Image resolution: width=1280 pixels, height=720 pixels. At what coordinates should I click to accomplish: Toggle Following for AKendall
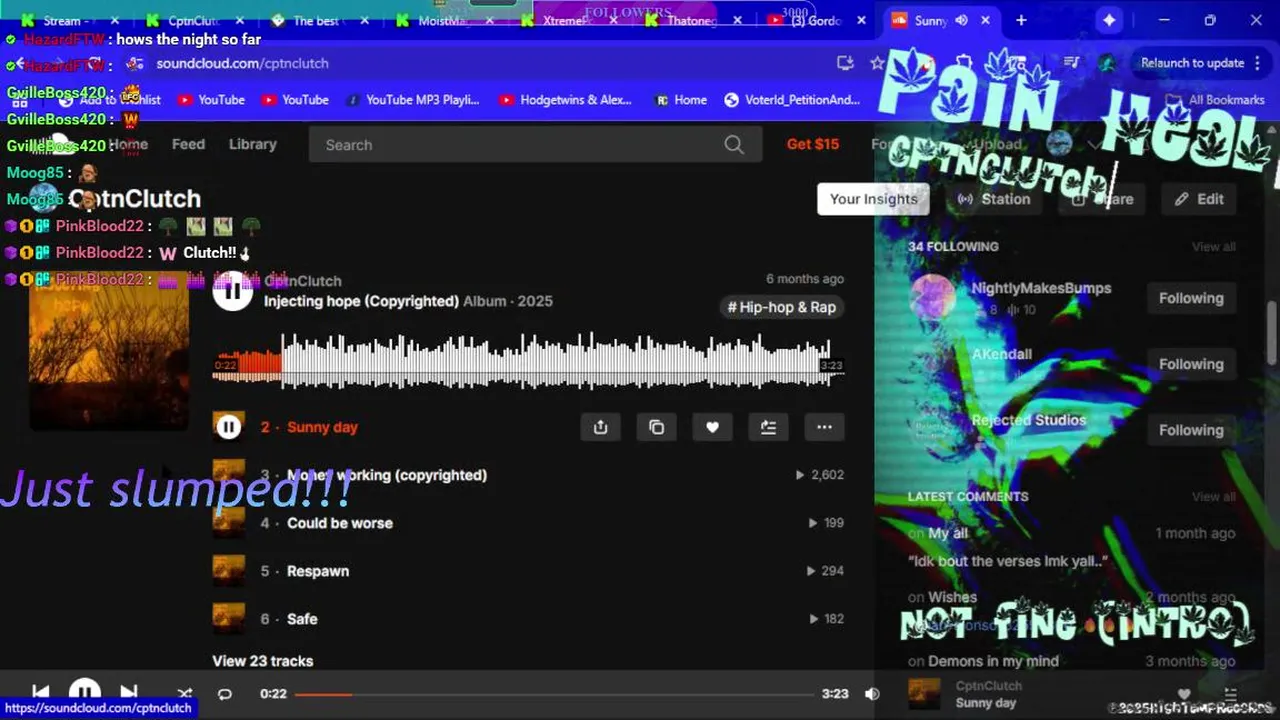[x=1191, y=364]
